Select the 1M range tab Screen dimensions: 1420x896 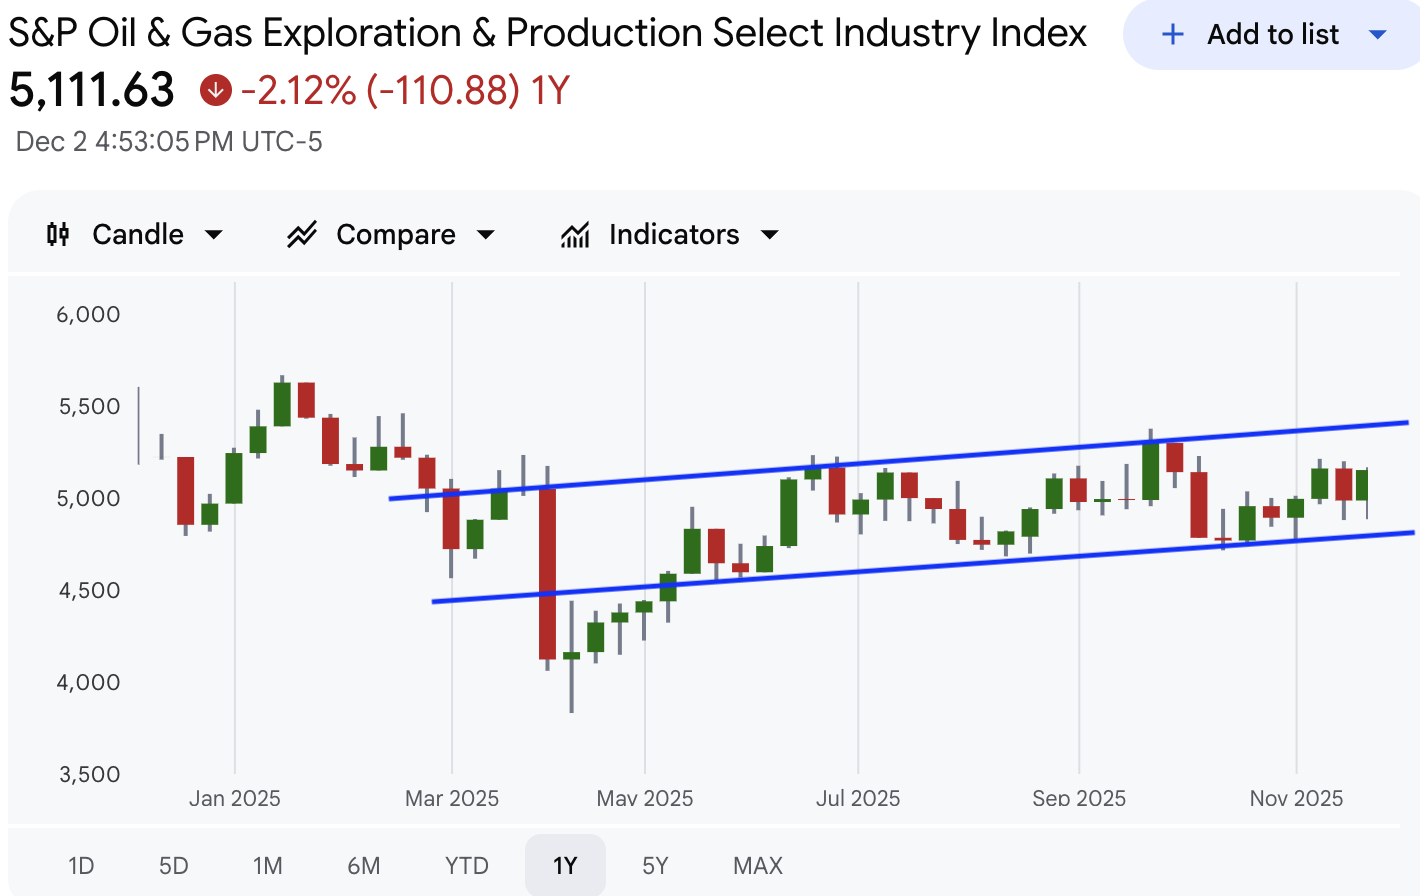(x=268, y=865)
